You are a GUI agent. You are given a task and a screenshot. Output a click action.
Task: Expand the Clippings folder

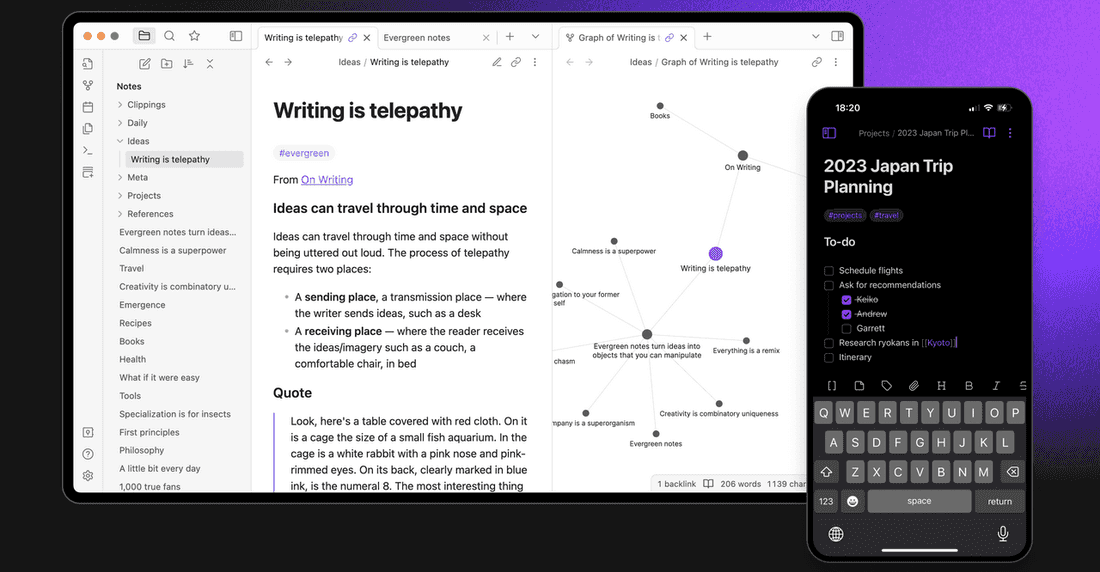tap(120, 105)
